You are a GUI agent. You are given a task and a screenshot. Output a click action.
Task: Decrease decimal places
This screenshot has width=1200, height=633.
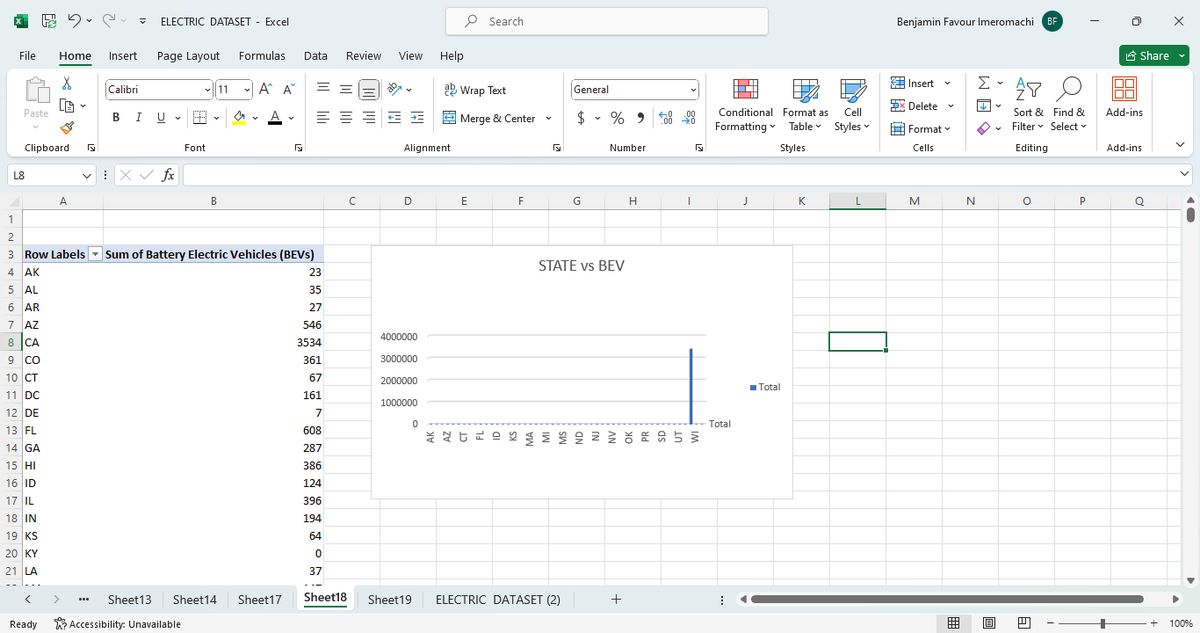(x=688, y=118)
